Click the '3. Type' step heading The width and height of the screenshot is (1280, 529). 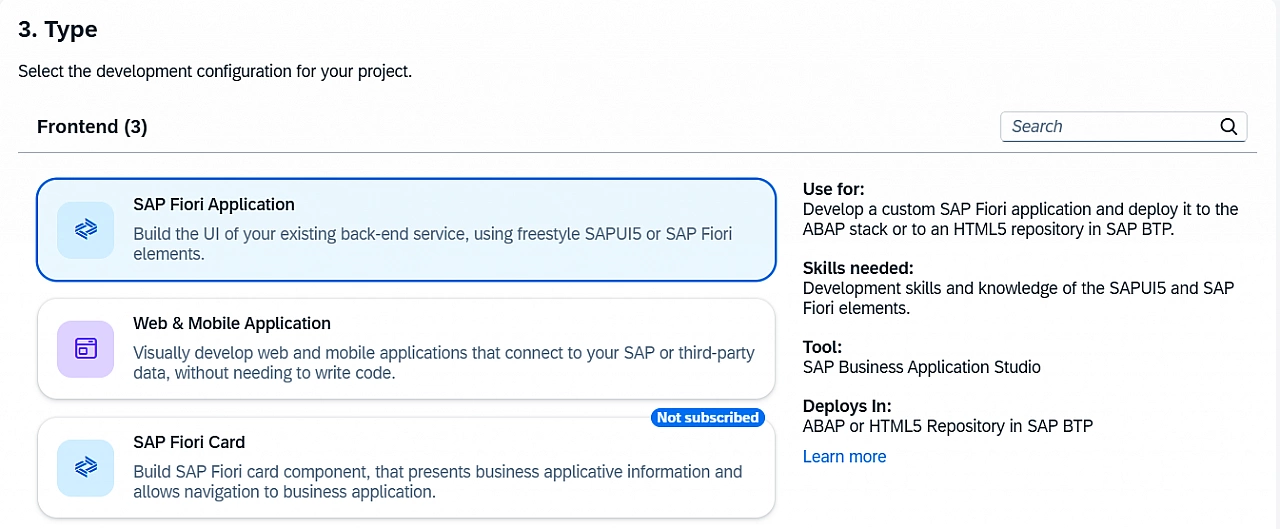(x=58, y=30)
